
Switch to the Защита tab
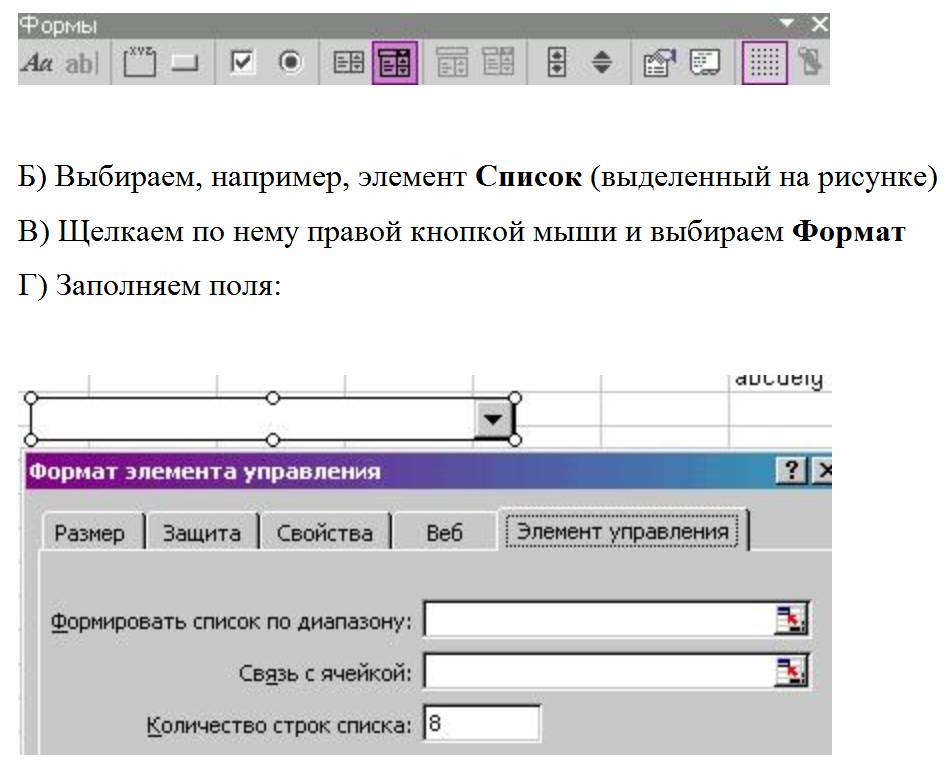coord(202,533)
